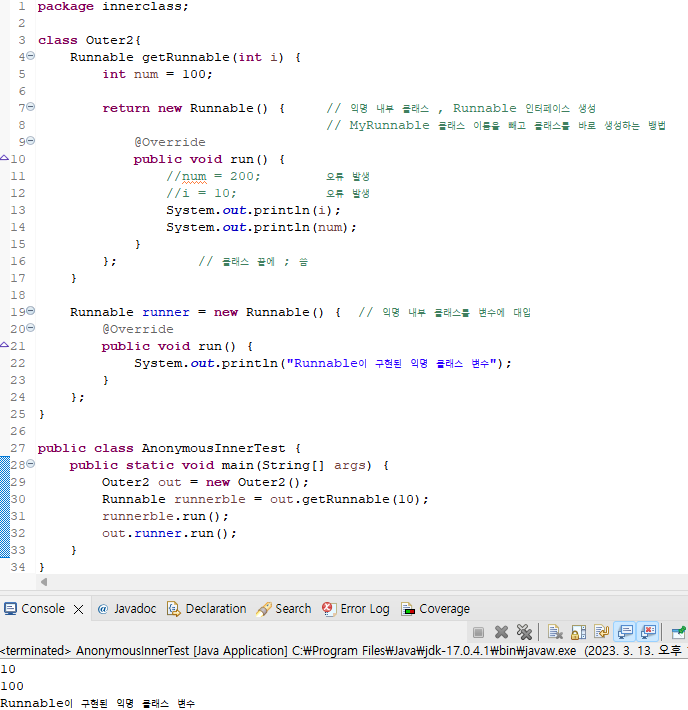Click Remove Launch single X icon

[x=501, y=632]
